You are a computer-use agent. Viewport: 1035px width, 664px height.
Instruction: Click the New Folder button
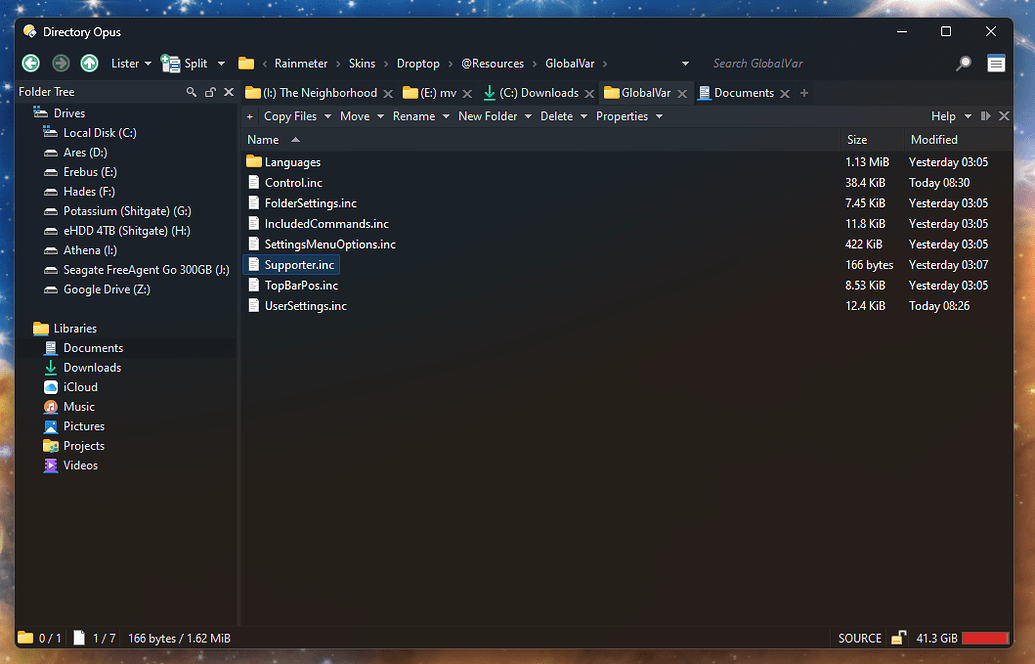(488, 116)
